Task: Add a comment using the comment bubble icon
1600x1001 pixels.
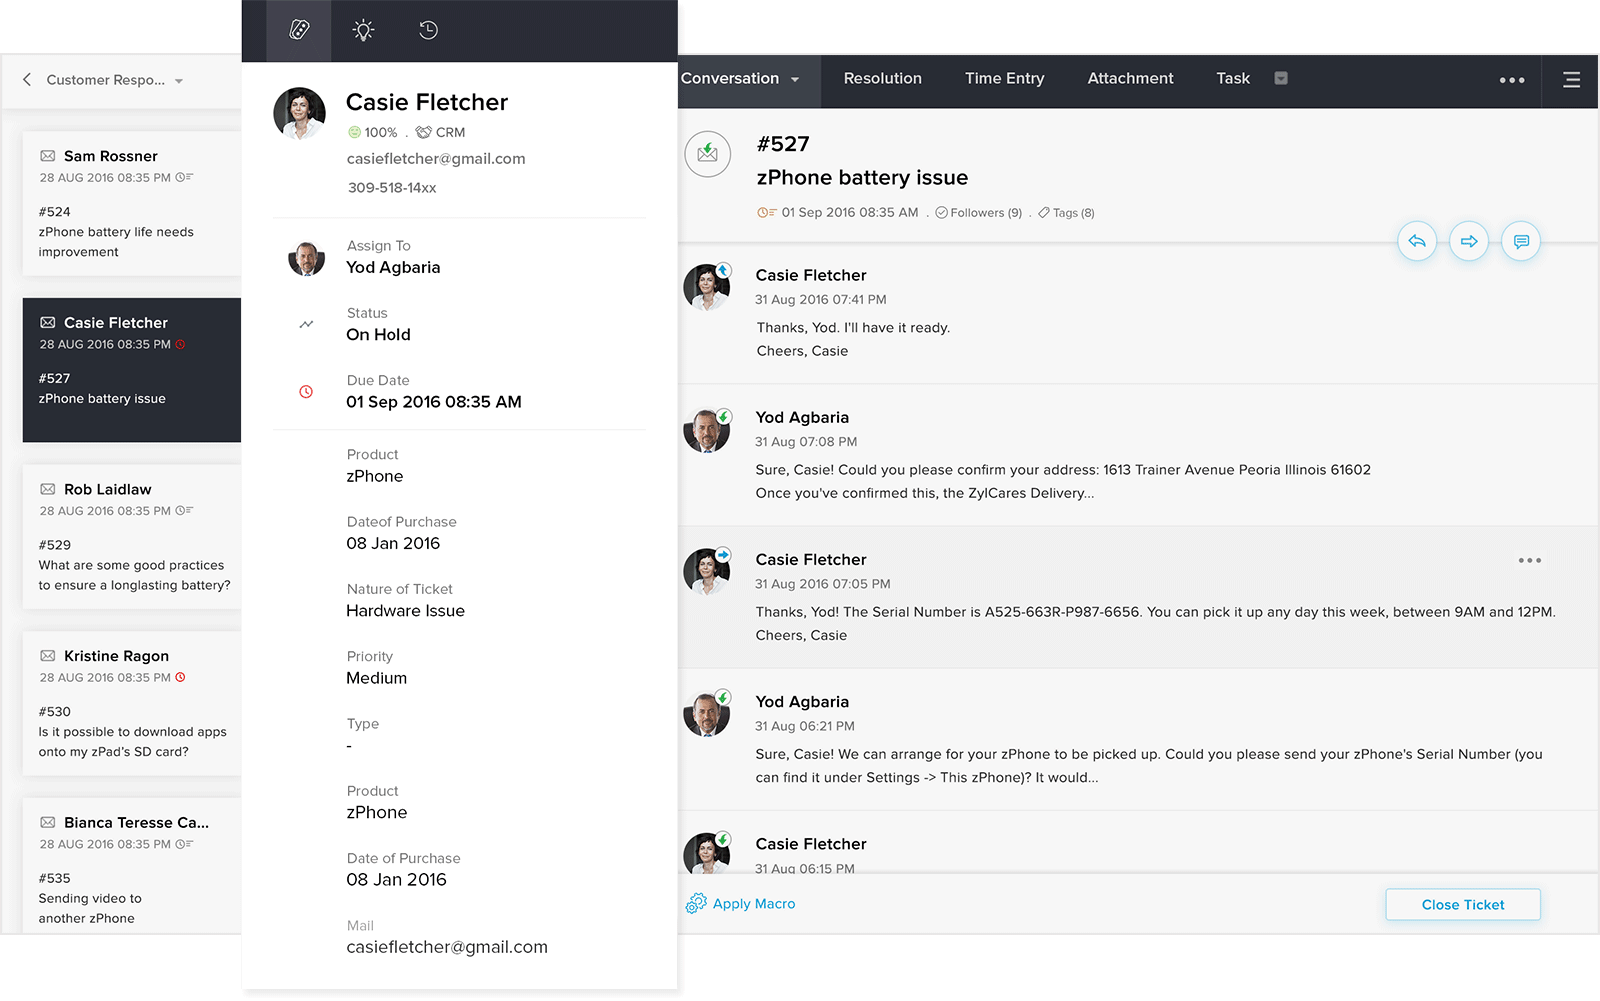Action: tap(1521, 241)
